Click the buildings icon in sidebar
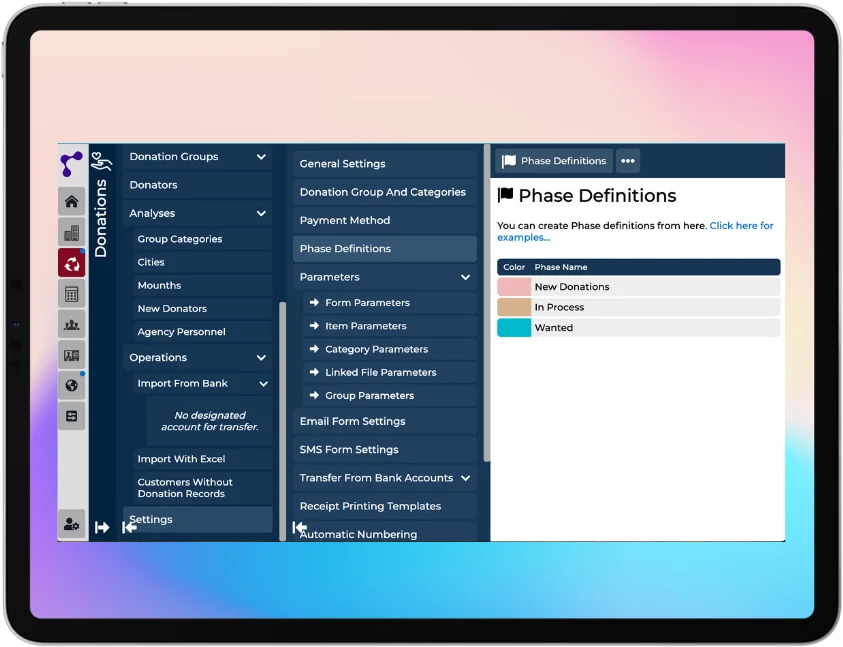This screenshot has width=843, height=647. [71, 233]
